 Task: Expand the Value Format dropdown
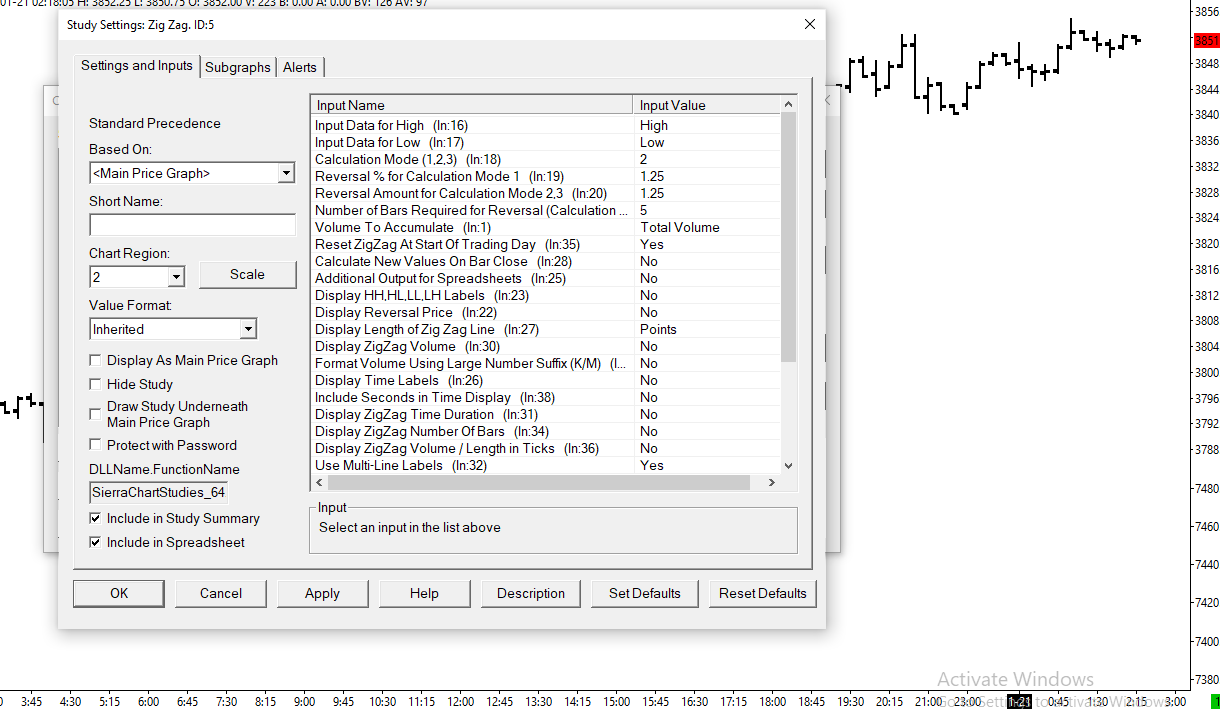248,329
